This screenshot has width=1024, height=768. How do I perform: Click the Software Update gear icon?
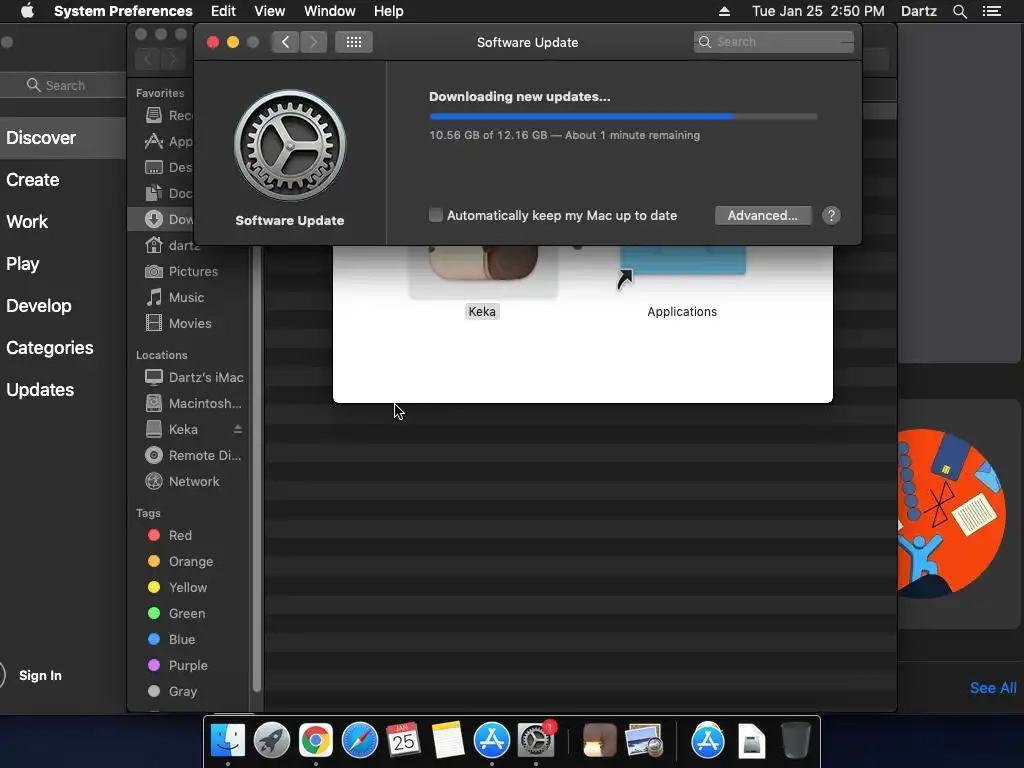click(x=290, y=145)
